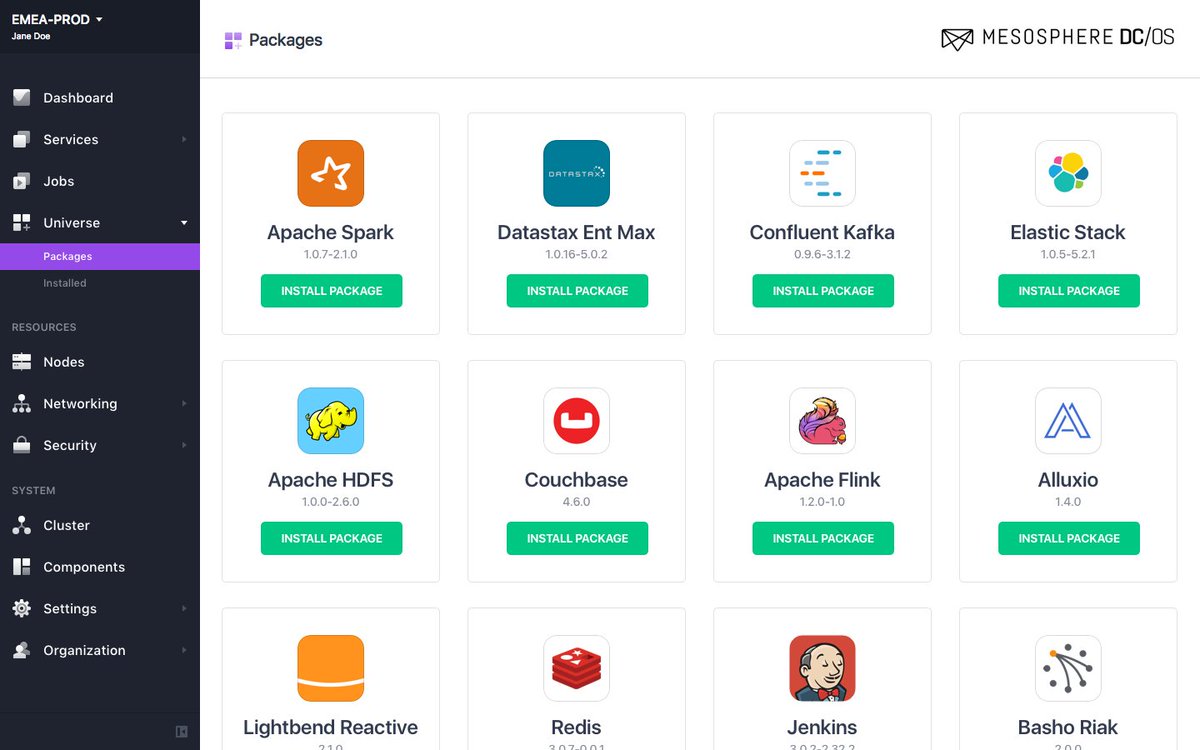Install the Confluent Kafka package

[x=823, y=291]
